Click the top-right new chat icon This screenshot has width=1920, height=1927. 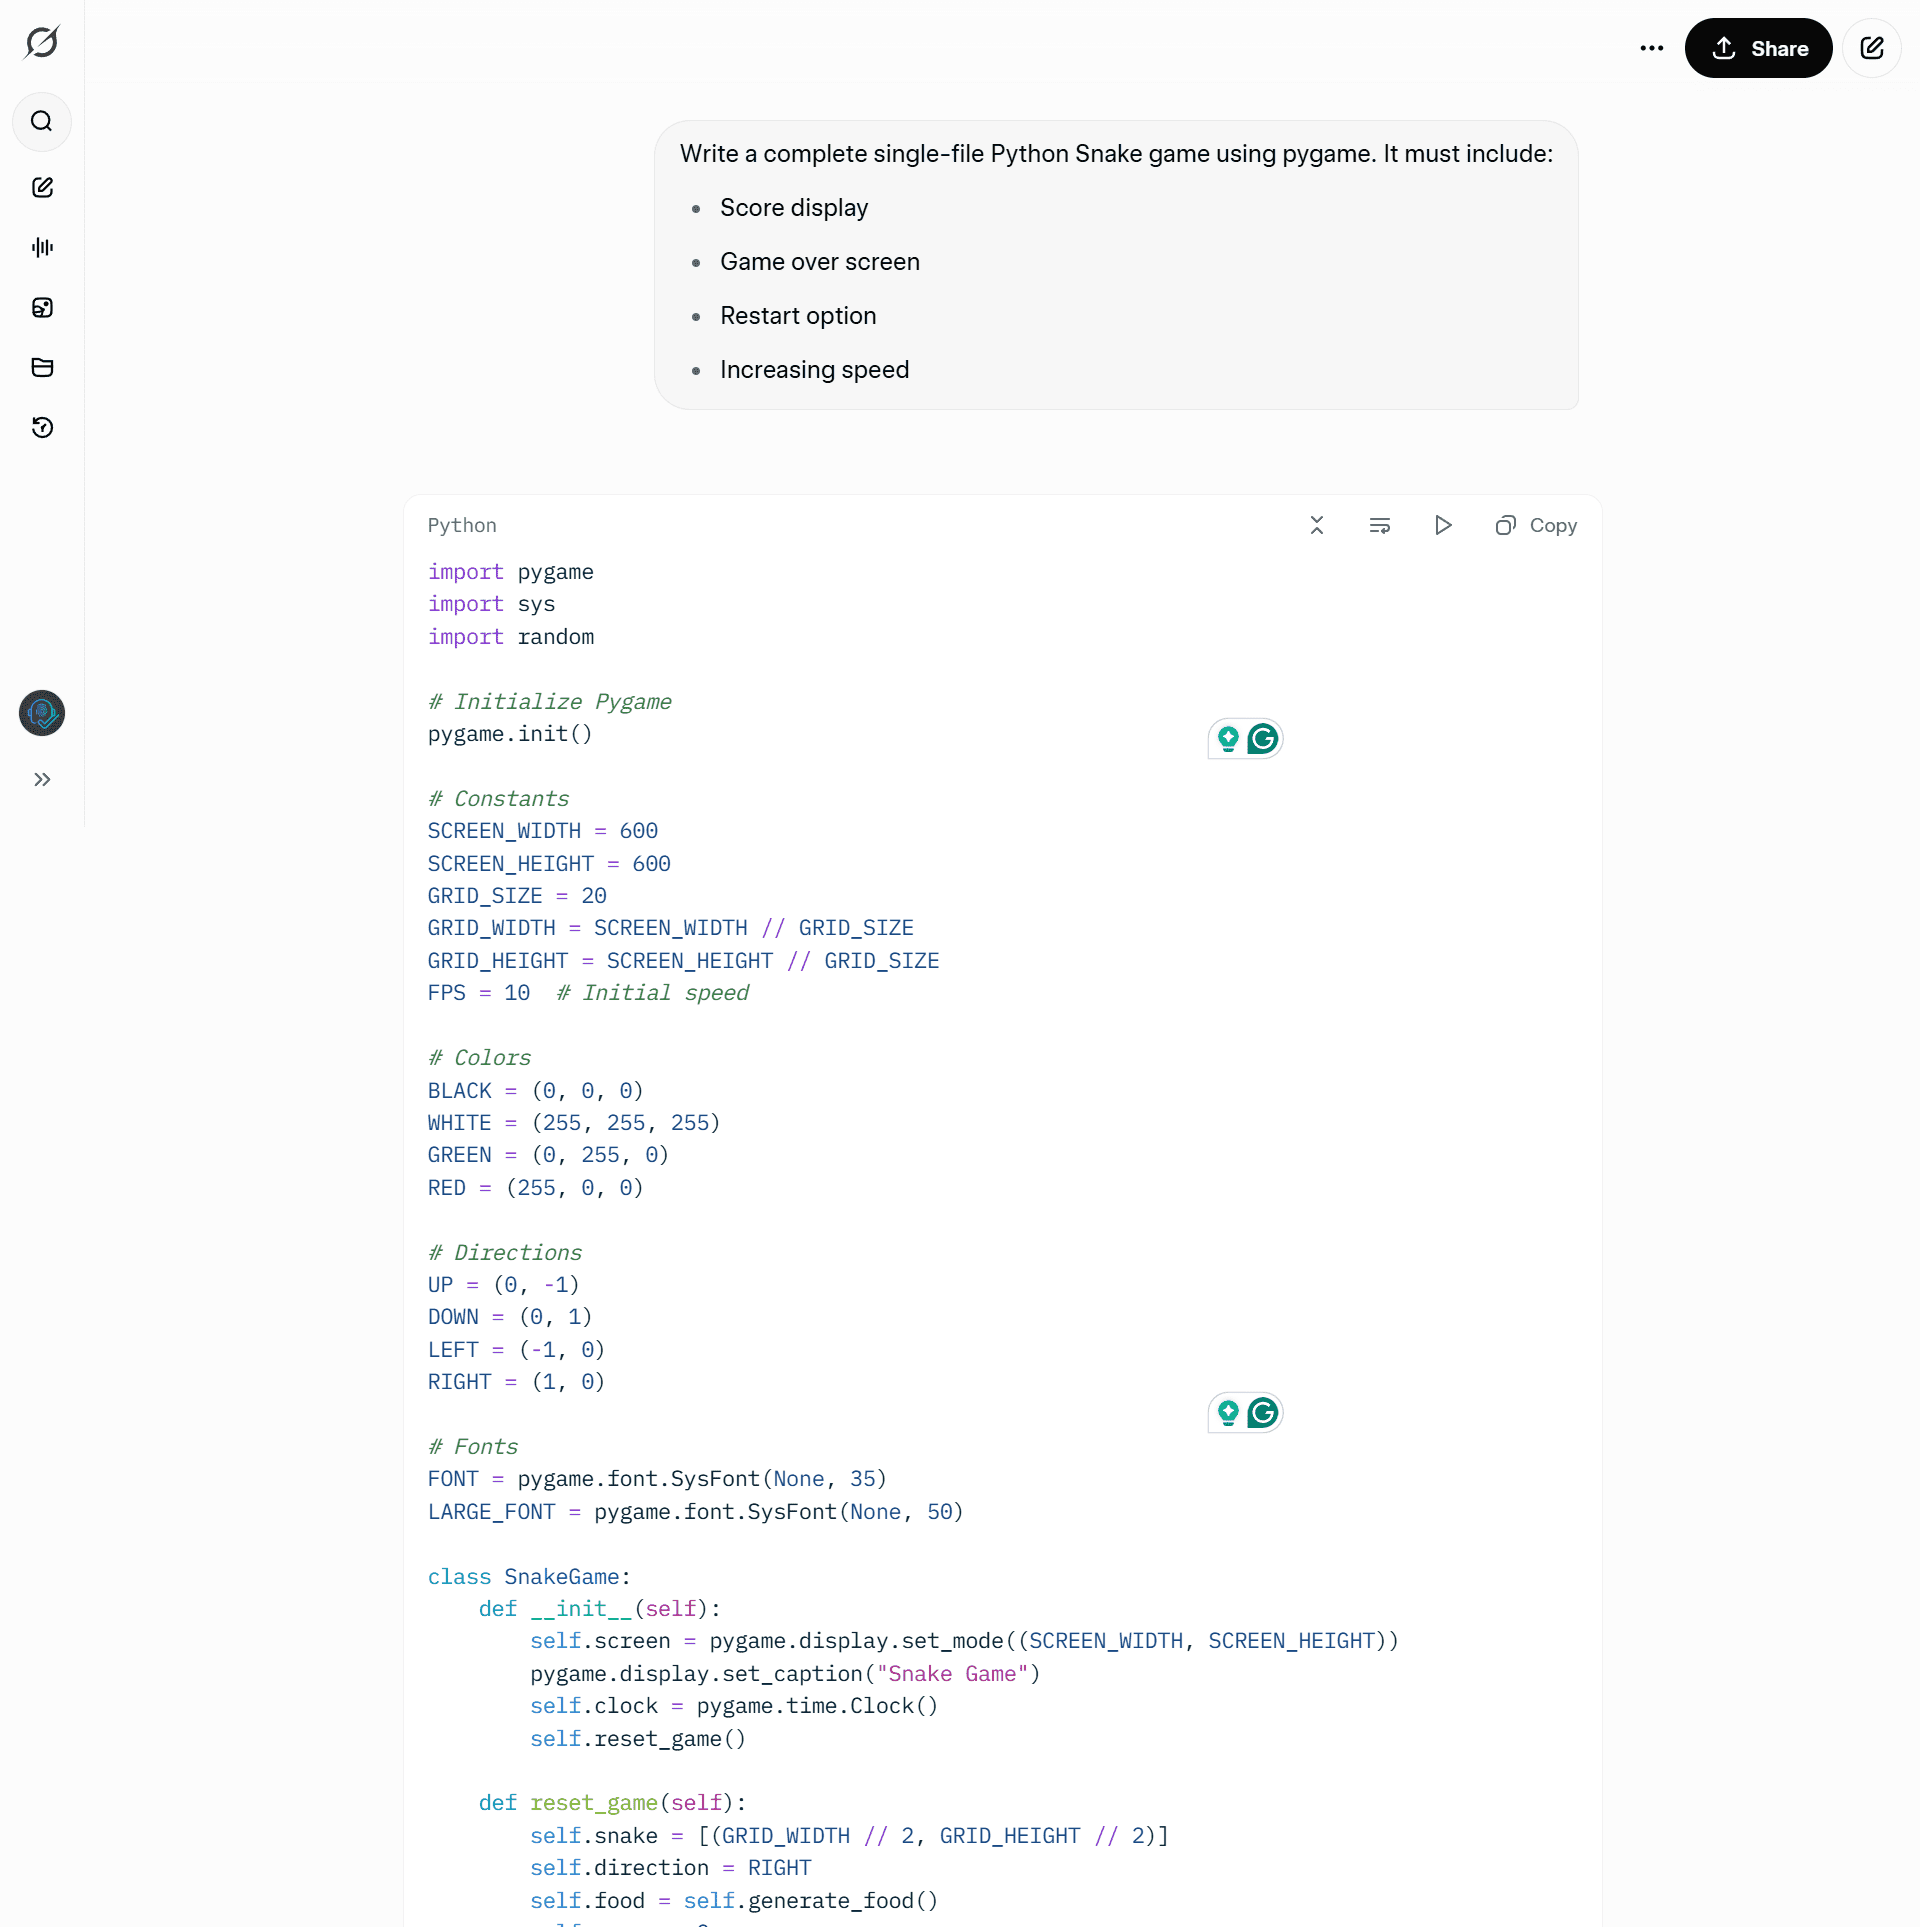tap(1872, 48)
